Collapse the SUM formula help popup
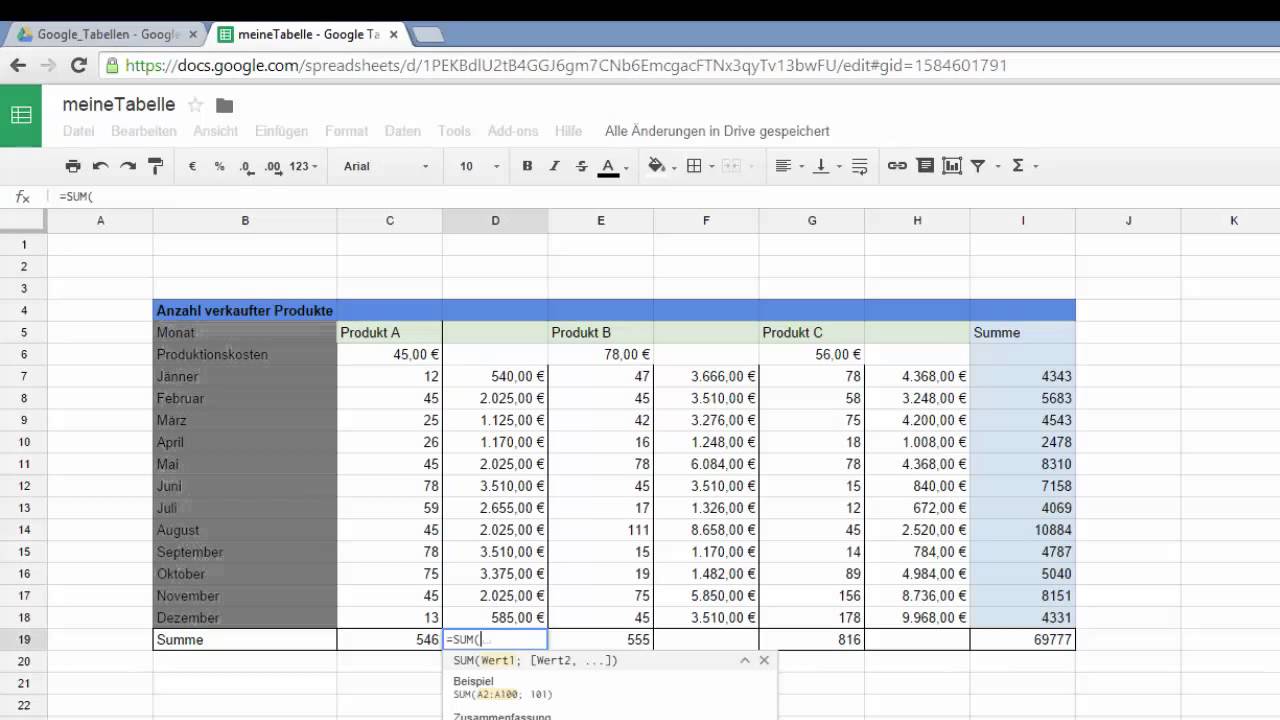The width and height of the screenshot is (1280, 720). click(745, 661)
